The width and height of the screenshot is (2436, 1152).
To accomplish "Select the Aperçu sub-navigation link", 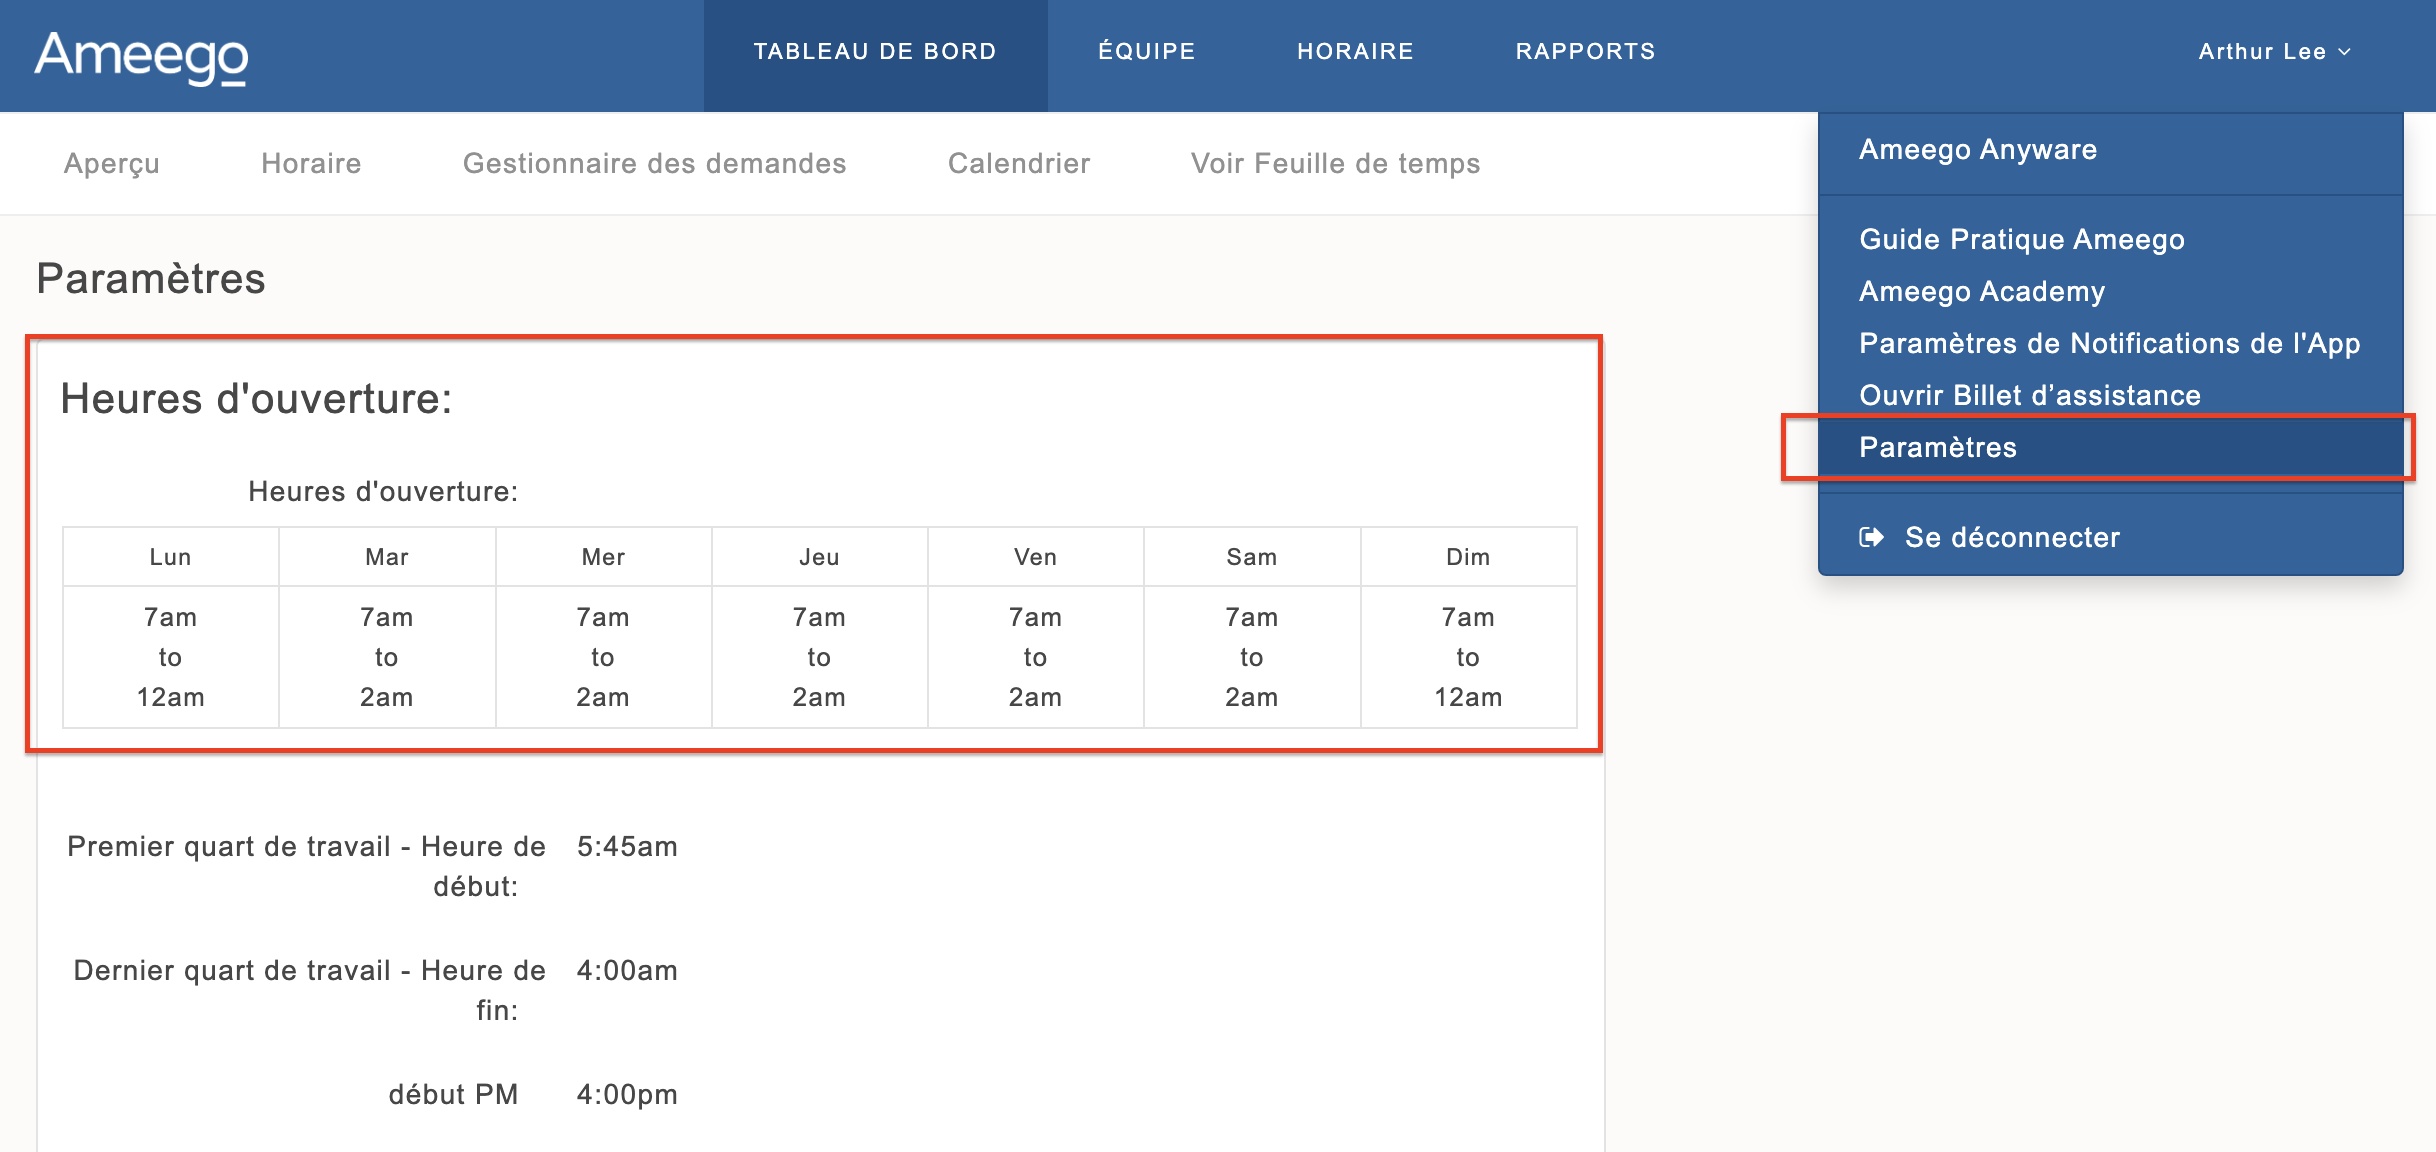I will 112,163.
